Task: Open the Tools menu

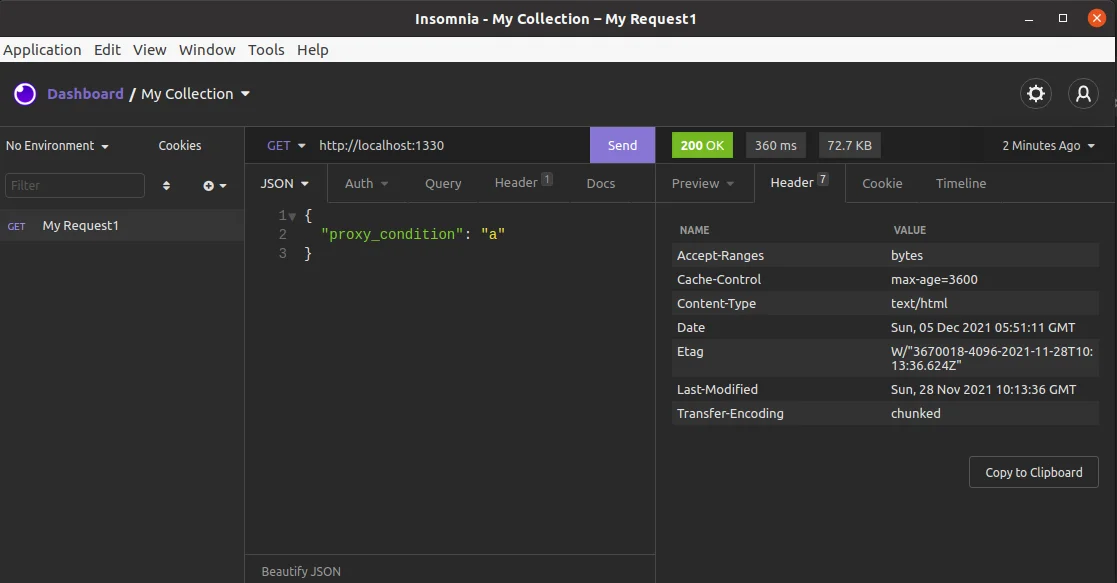Action: point(266,50)
